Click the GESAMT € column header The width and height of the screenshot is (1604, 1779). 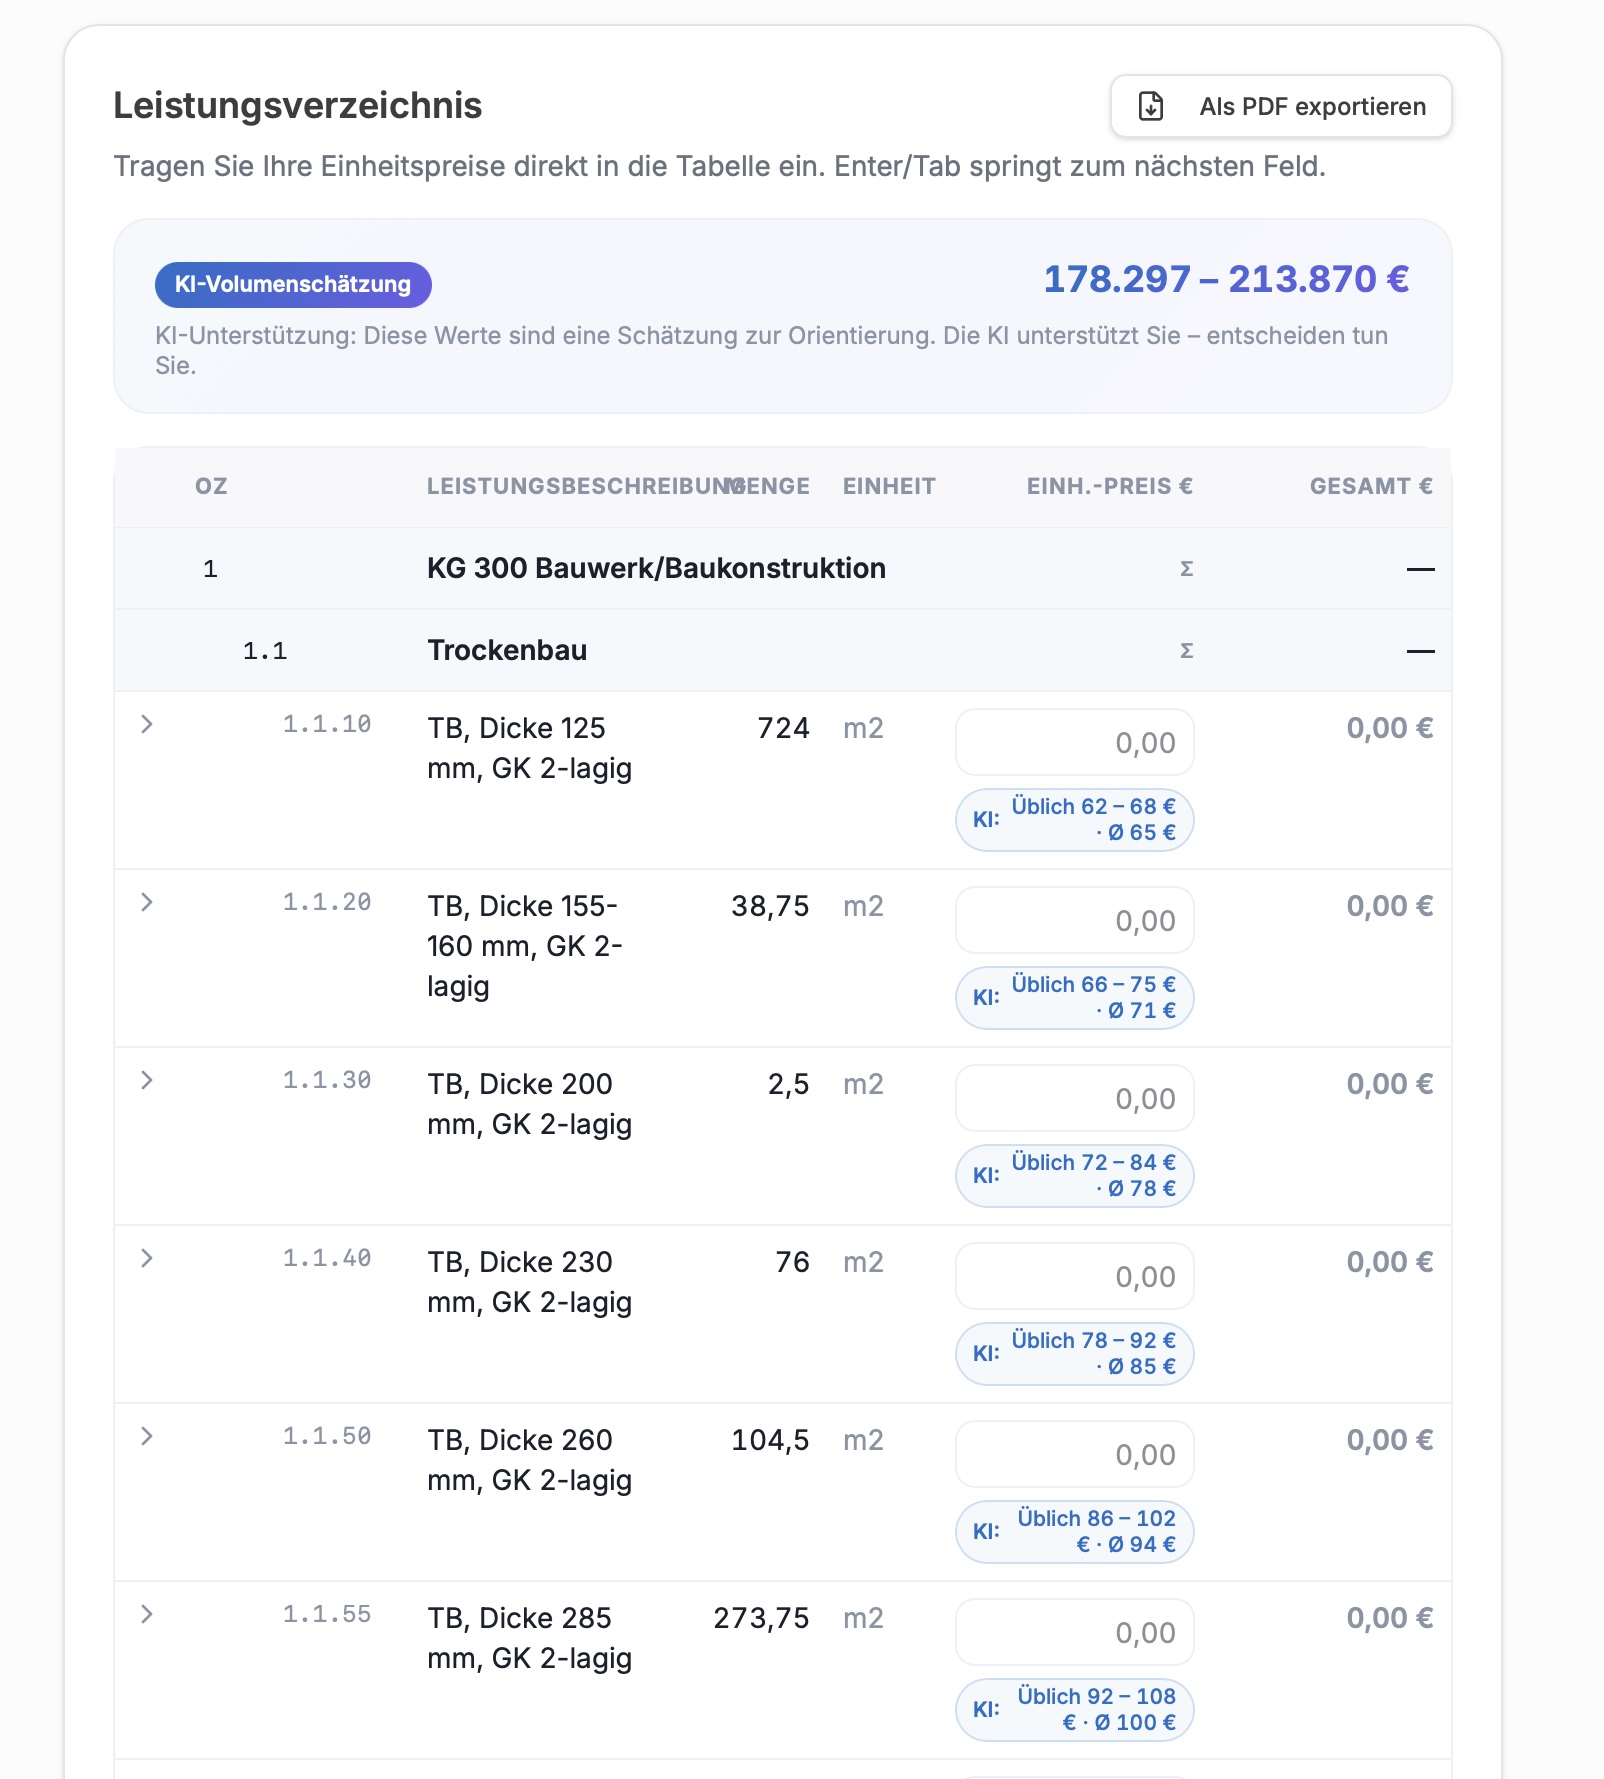click(x=1371, y=486)
